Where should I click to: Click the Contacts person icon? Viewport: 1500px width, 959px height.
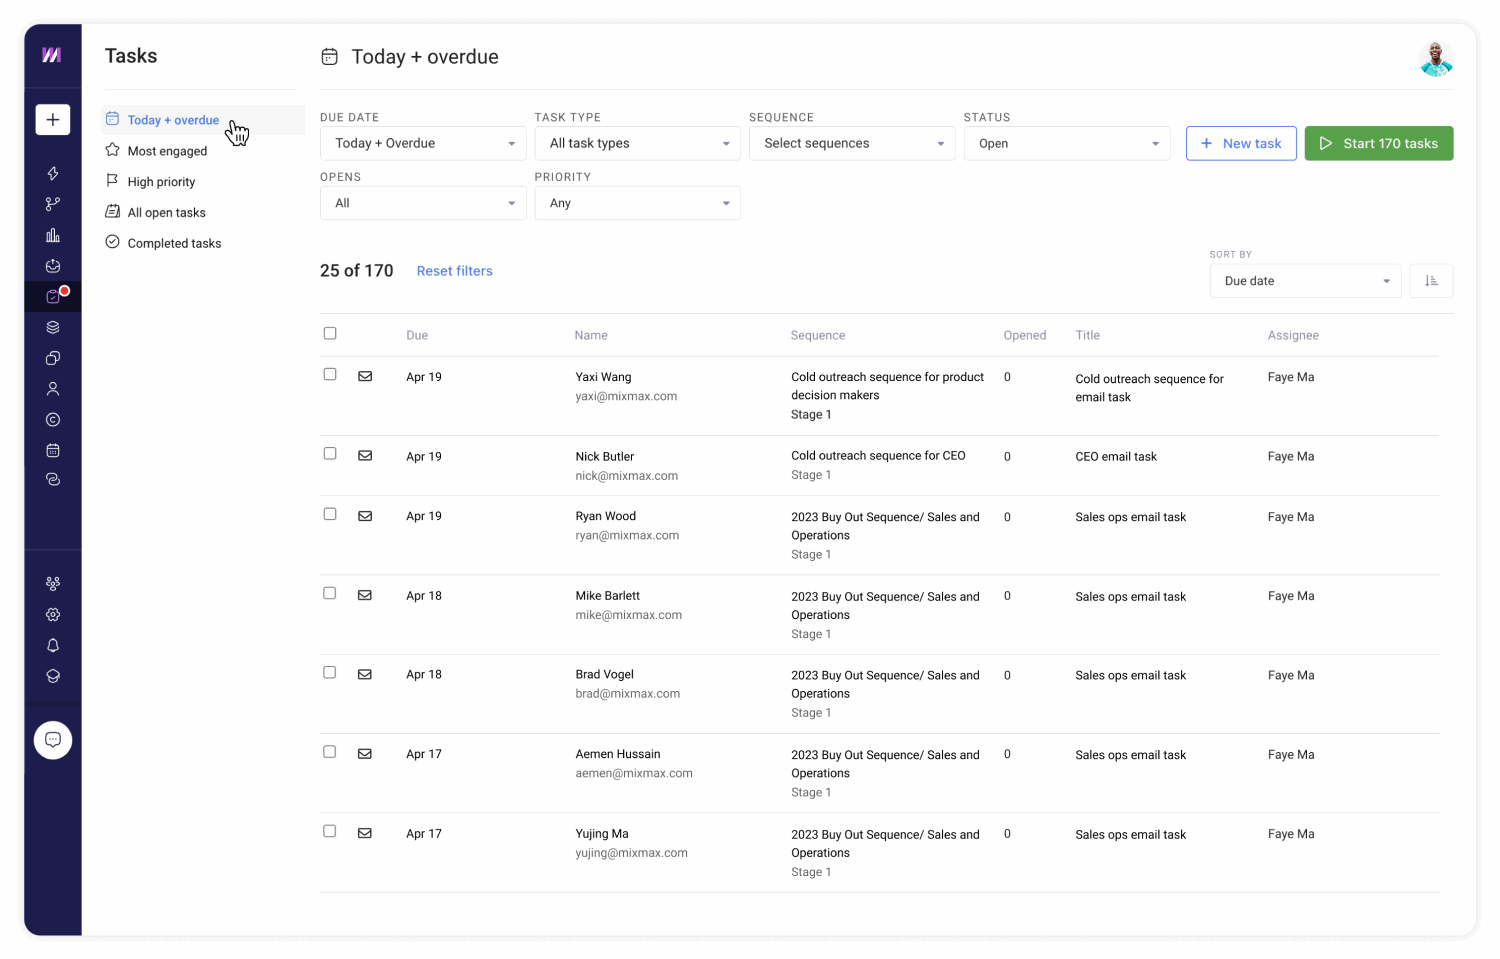coord(52,388)
